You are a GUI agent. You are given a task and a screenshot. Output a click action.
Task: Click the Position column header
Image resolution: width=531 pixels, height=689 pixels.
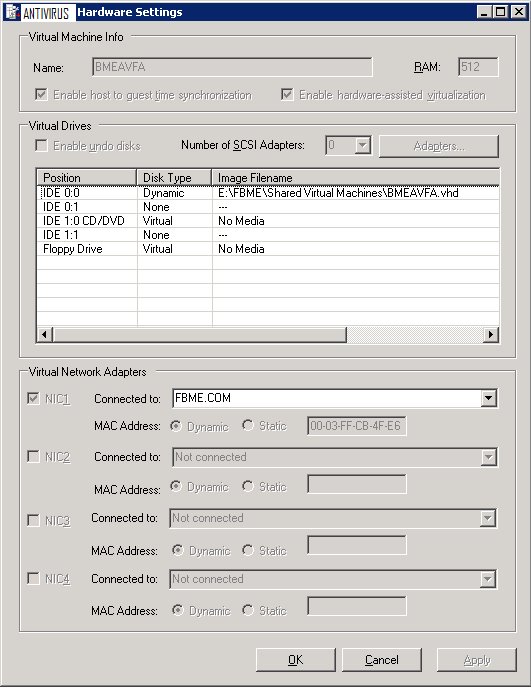87,178
